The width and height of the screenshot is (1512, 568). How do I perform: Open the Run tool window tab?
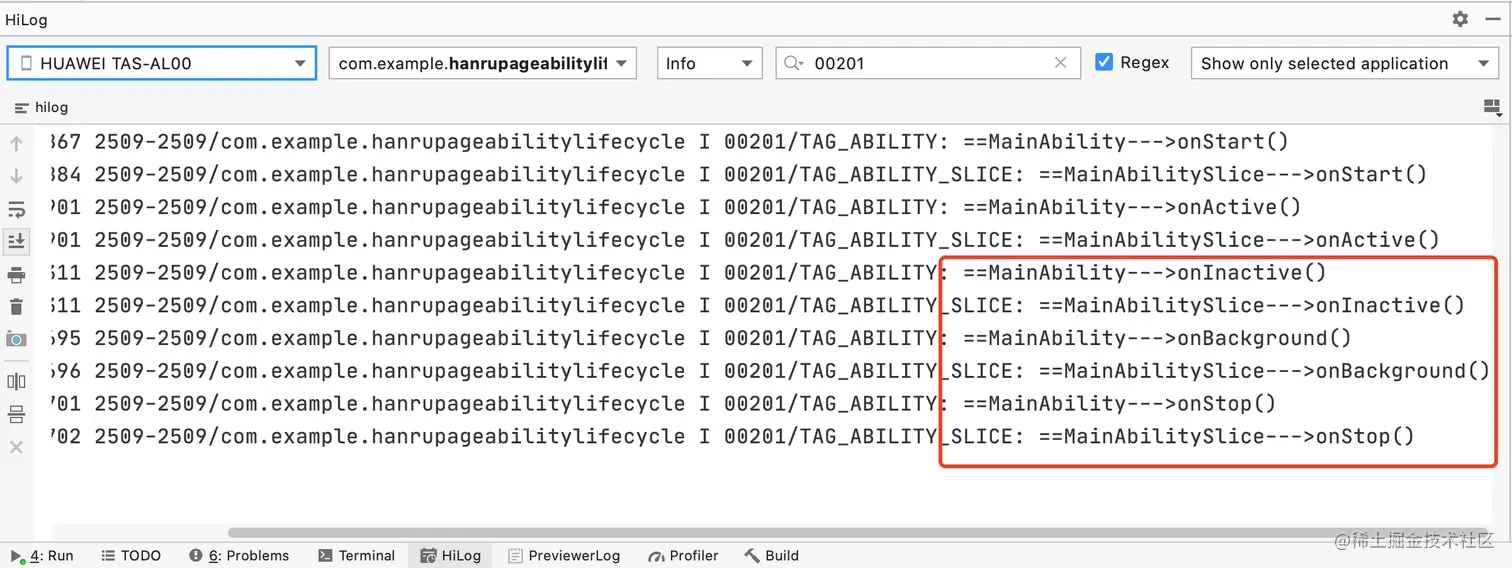[43, 556]
